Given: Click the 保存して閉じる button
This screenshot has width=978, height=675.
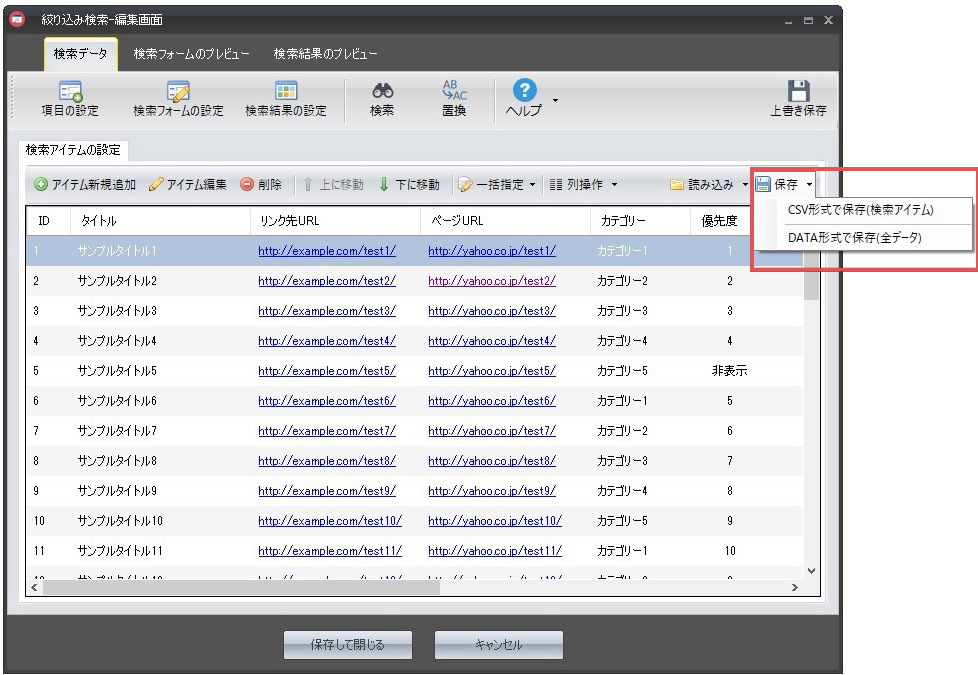Looking at the screenshot, I should click(x=347, y=645).
